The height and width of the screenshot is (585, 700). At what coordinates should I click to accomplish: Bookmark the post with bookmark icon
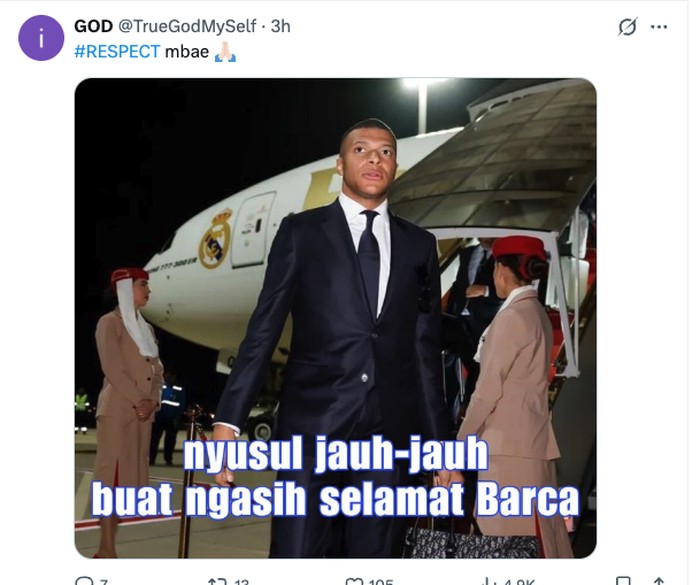click(x=623, y=581)
